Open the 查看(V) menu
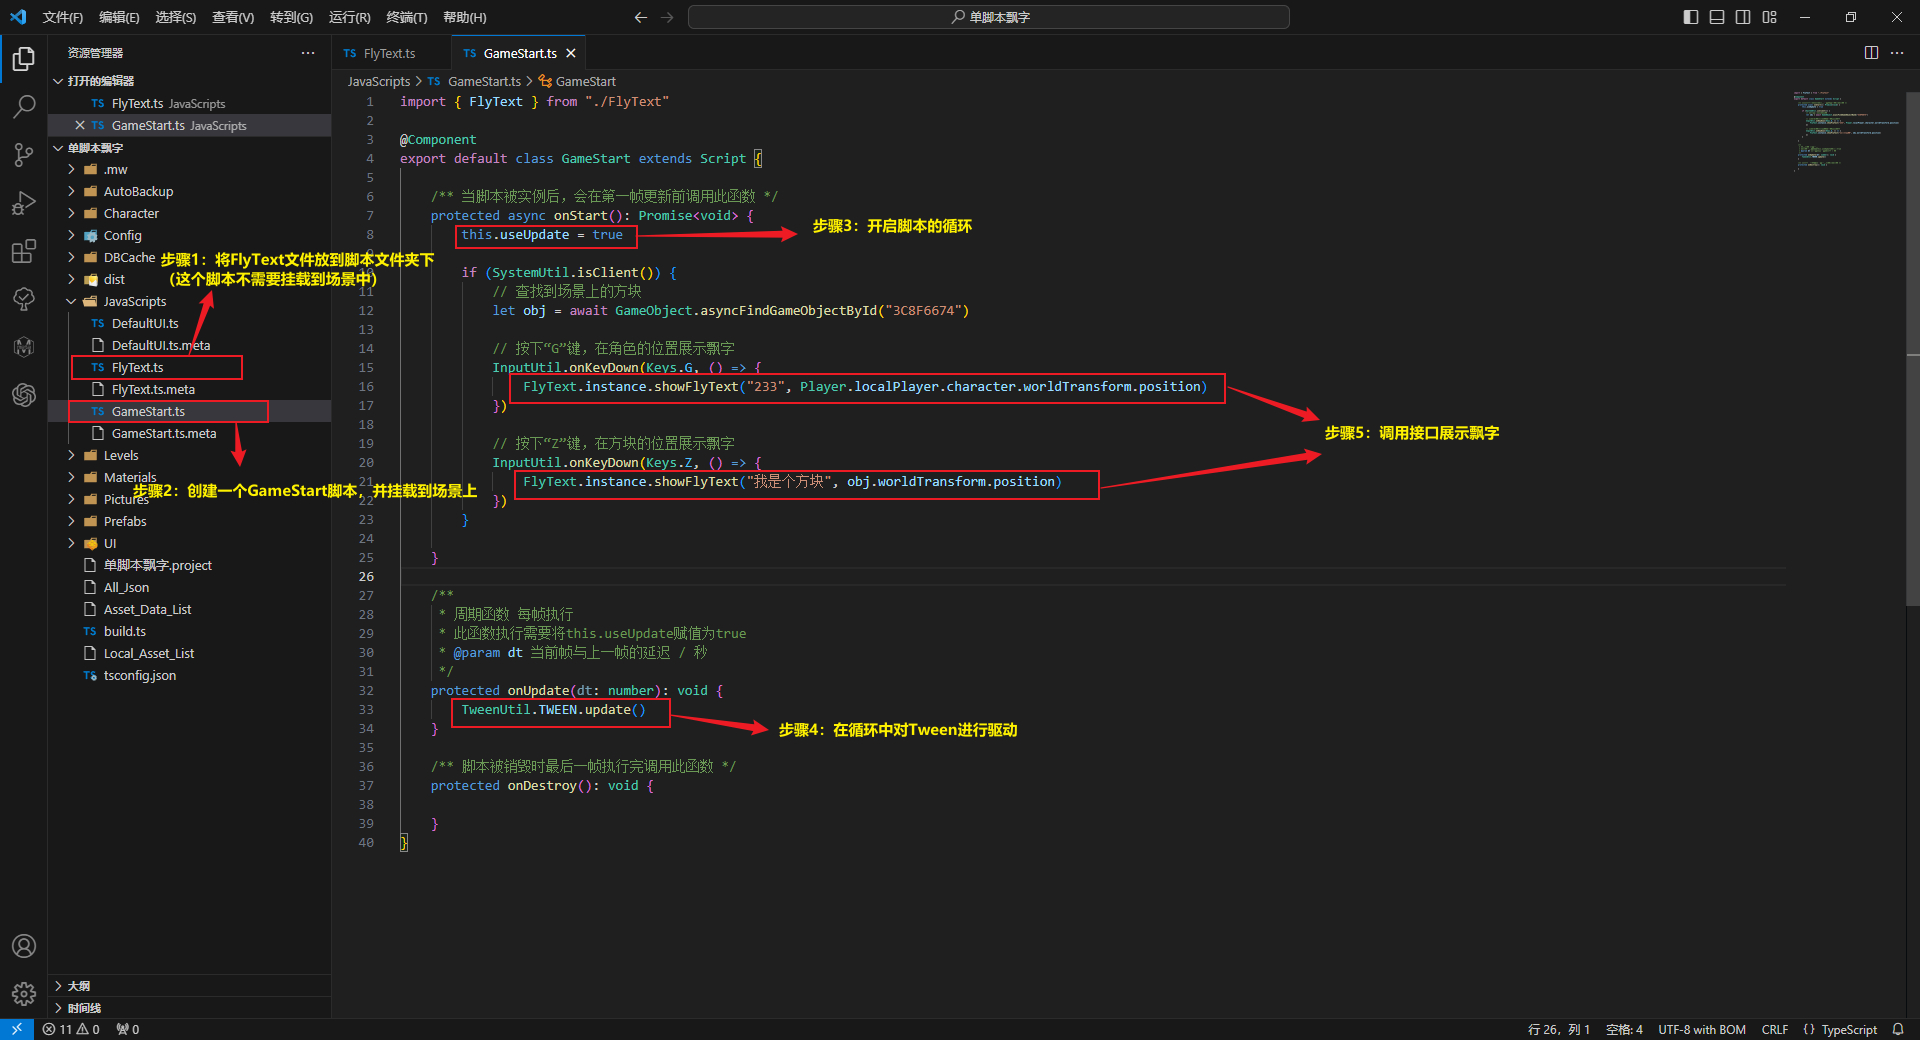This screenshot has height=1040, width=1920. (233, 17)
